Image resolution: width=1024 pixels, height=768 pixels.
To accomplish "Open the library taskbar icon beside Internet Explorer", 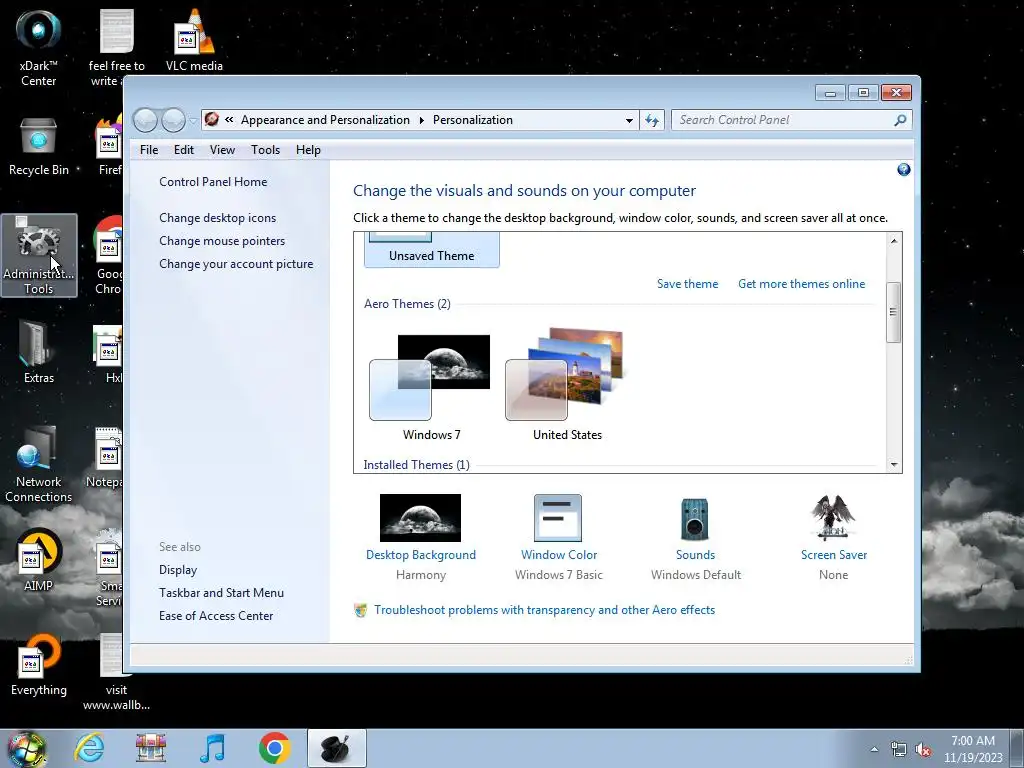I will point(150,748).
